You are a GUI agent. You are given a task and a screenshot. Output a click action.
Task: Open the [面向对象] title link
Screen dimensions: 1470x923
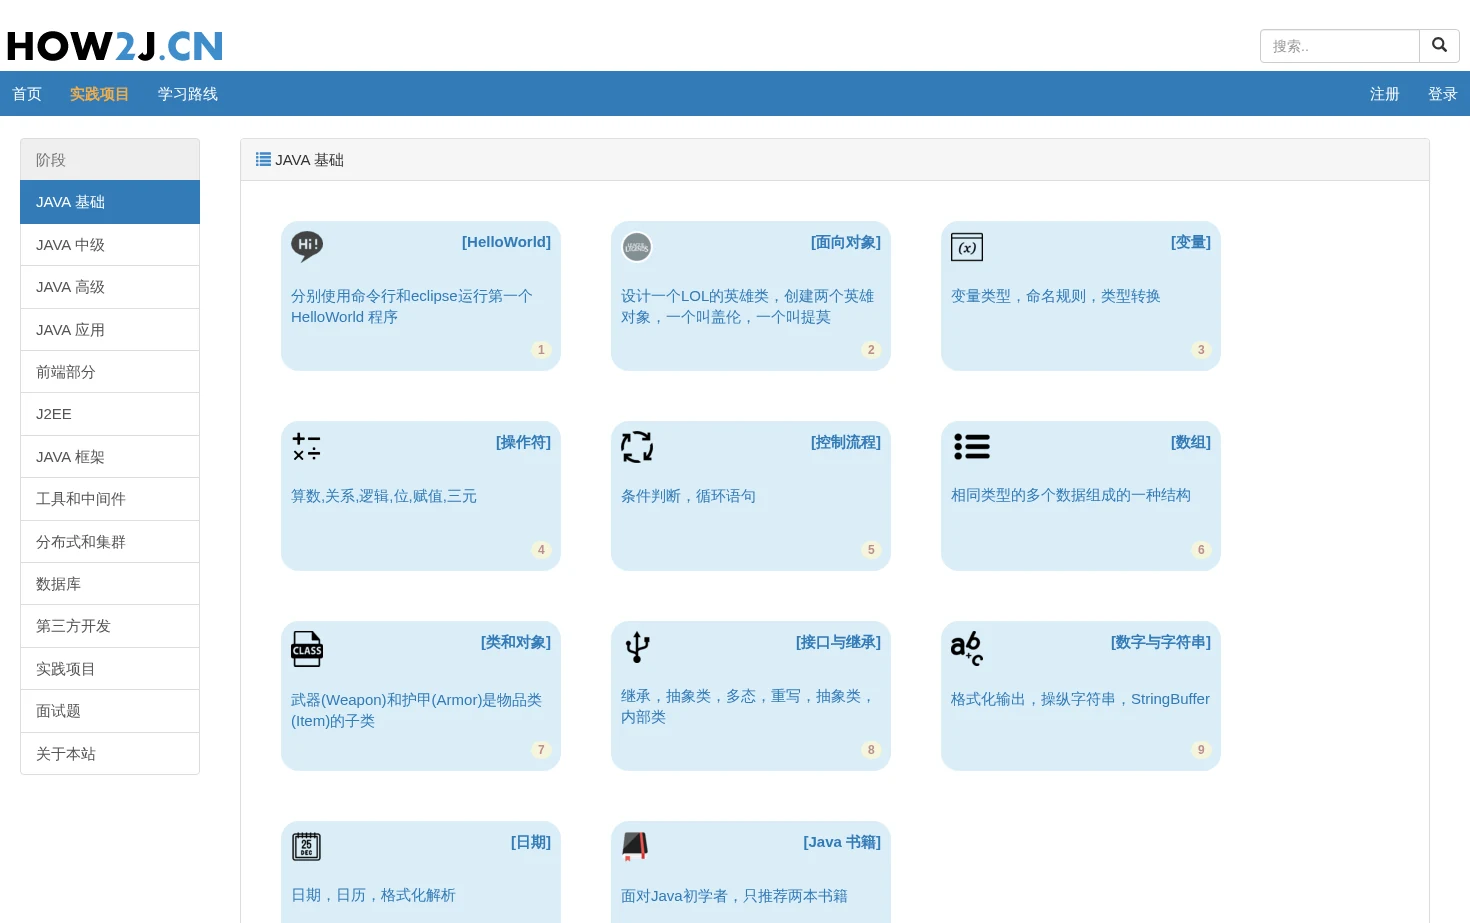(x=846, y=242)
